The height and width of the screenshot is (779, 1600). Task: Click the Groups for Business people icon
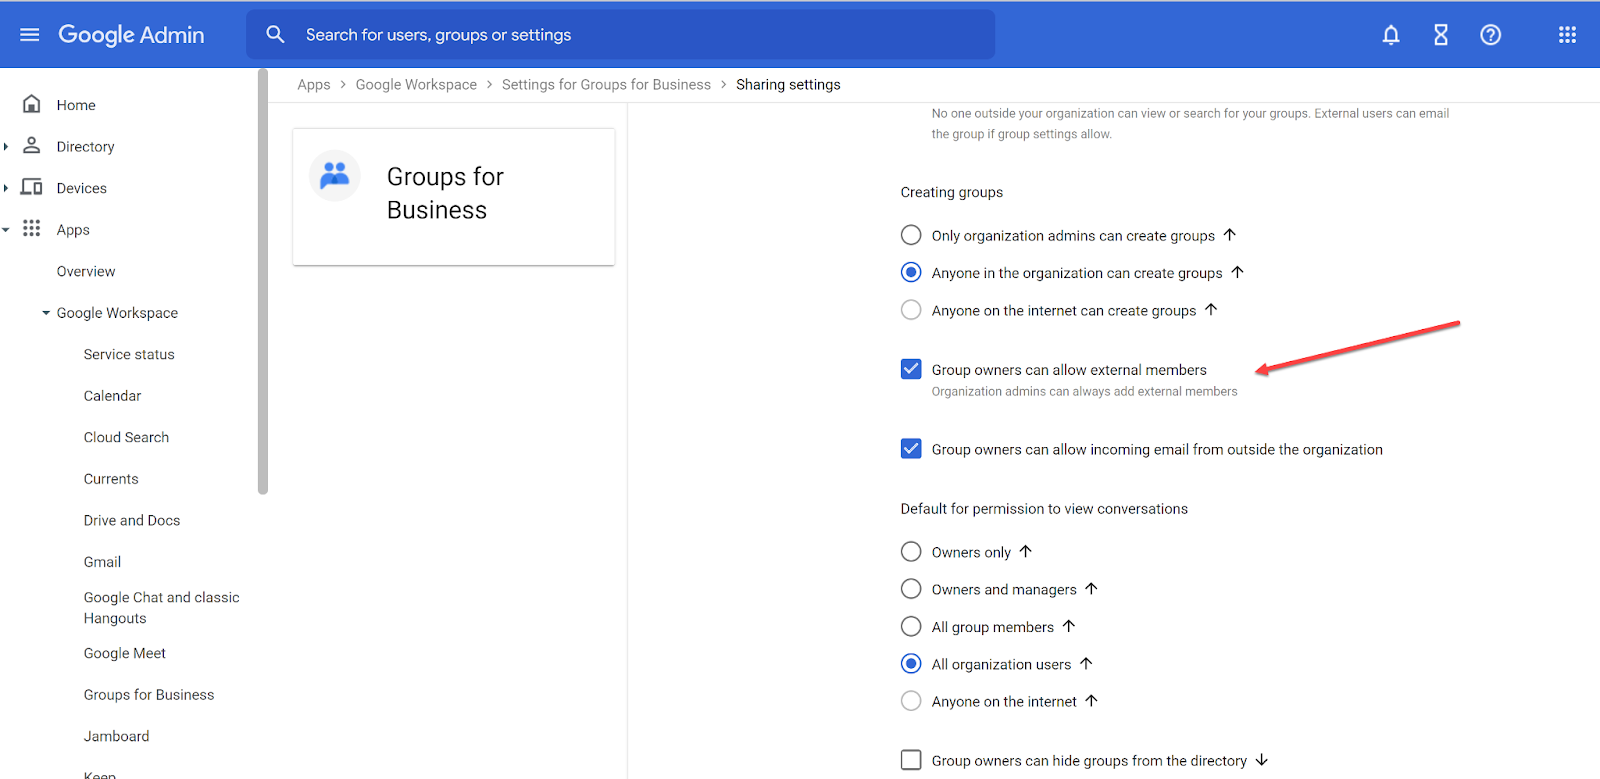(335, 176)
